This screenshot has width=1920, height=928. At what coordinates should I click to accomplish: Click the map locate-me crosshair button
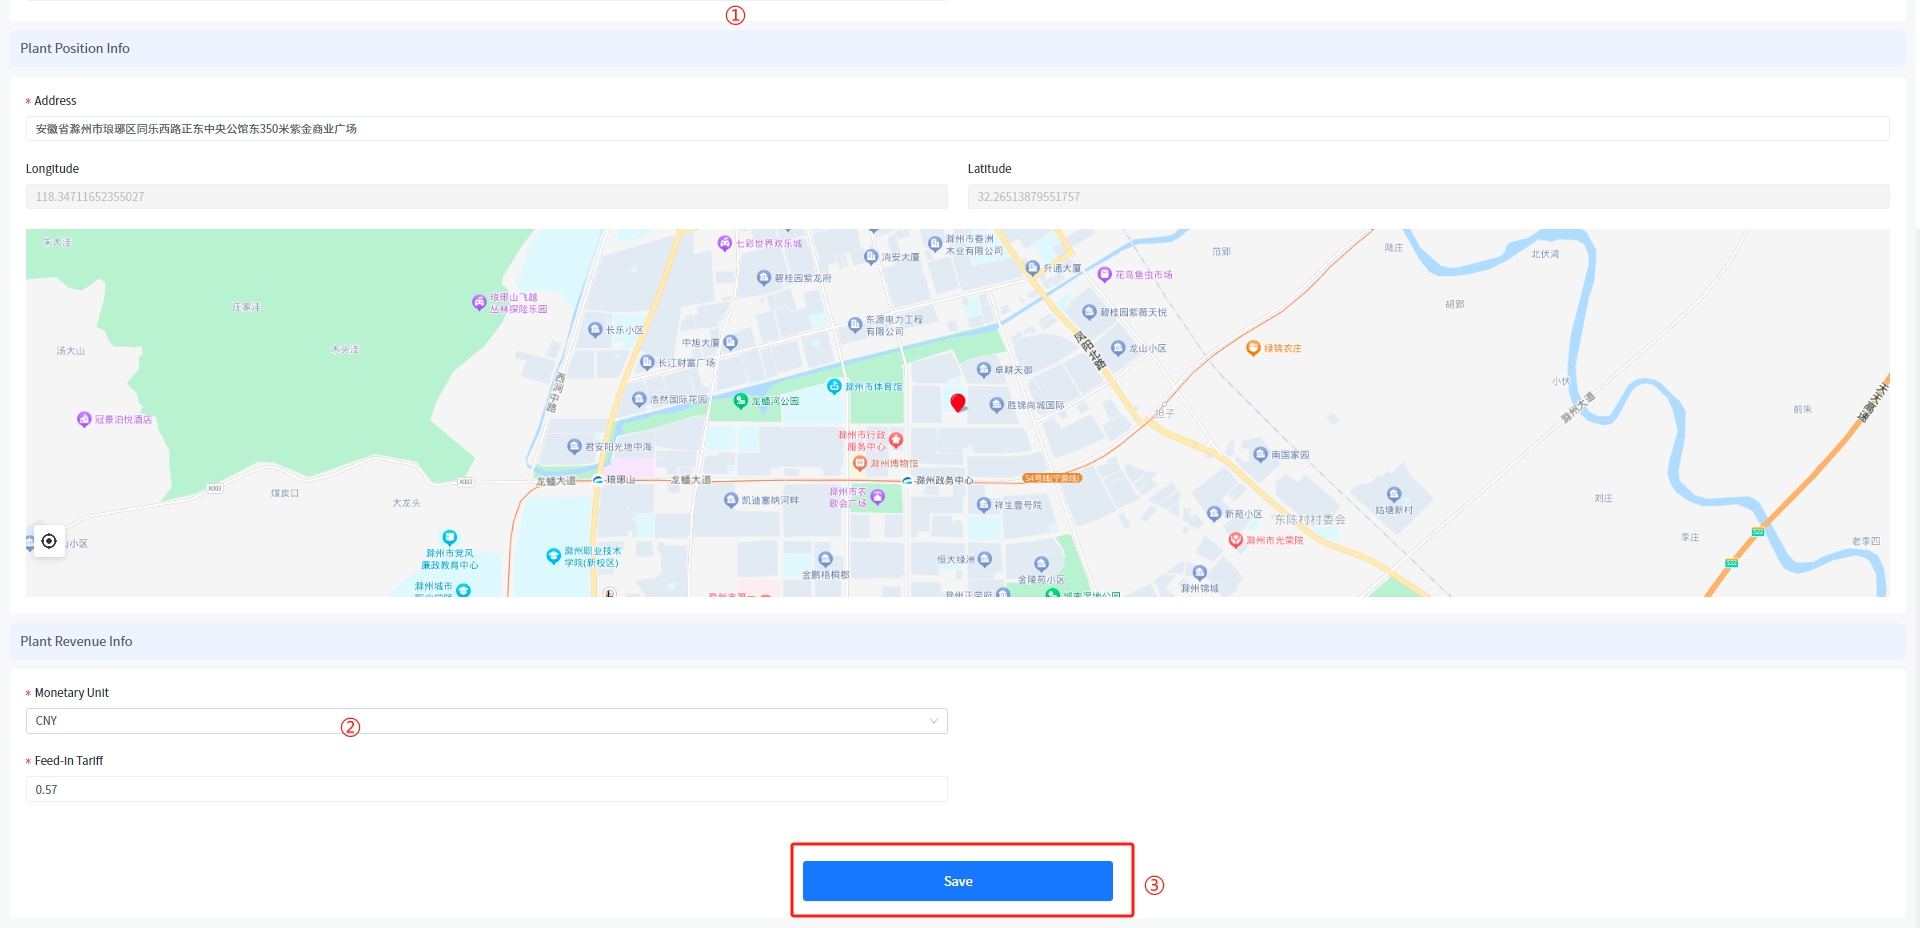pyautogui.click(x=49, y=541)
